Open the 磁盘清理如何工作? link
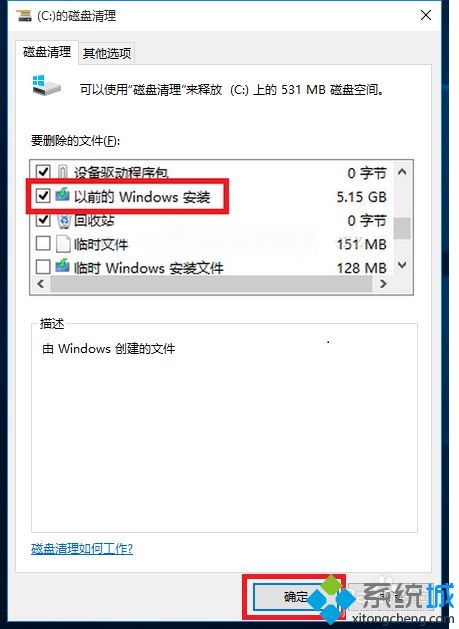The width and height of the screenshot is (459, 629). click(82, 548)
